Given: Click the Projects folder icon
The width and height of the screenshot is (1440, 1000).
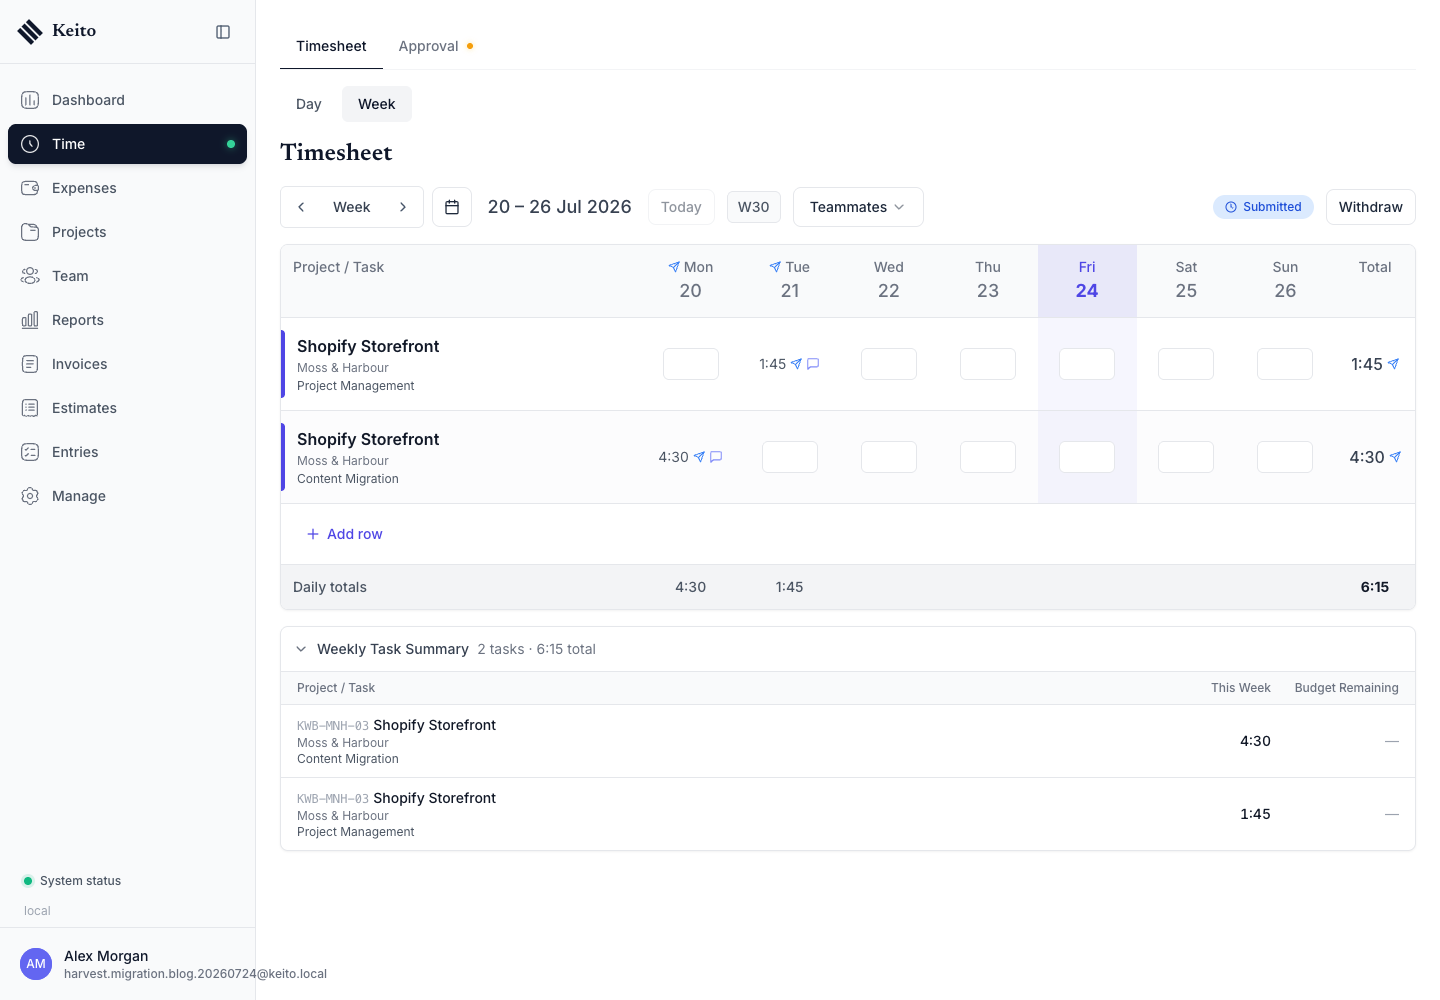Looking at the screenshot, I should point(30,232).
